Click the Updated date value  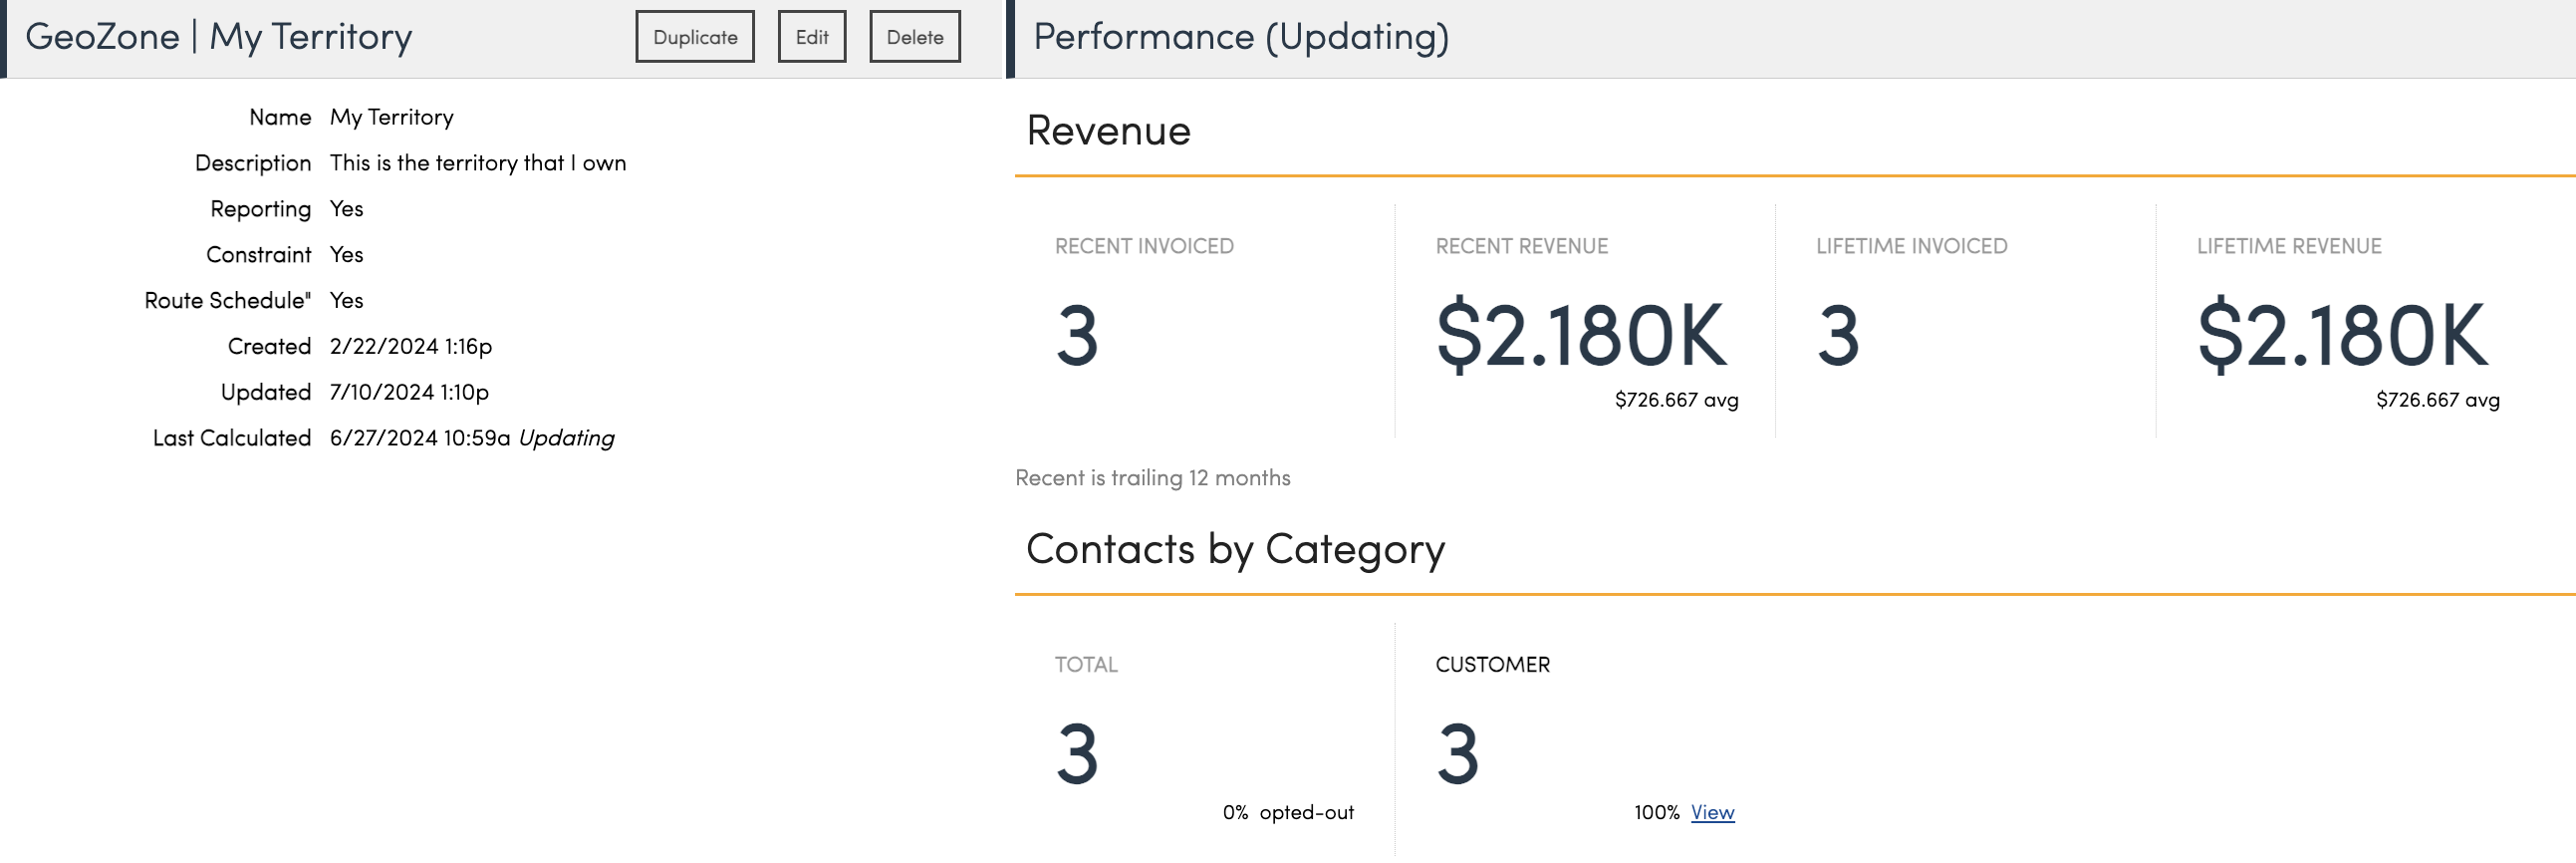(409, 392)
